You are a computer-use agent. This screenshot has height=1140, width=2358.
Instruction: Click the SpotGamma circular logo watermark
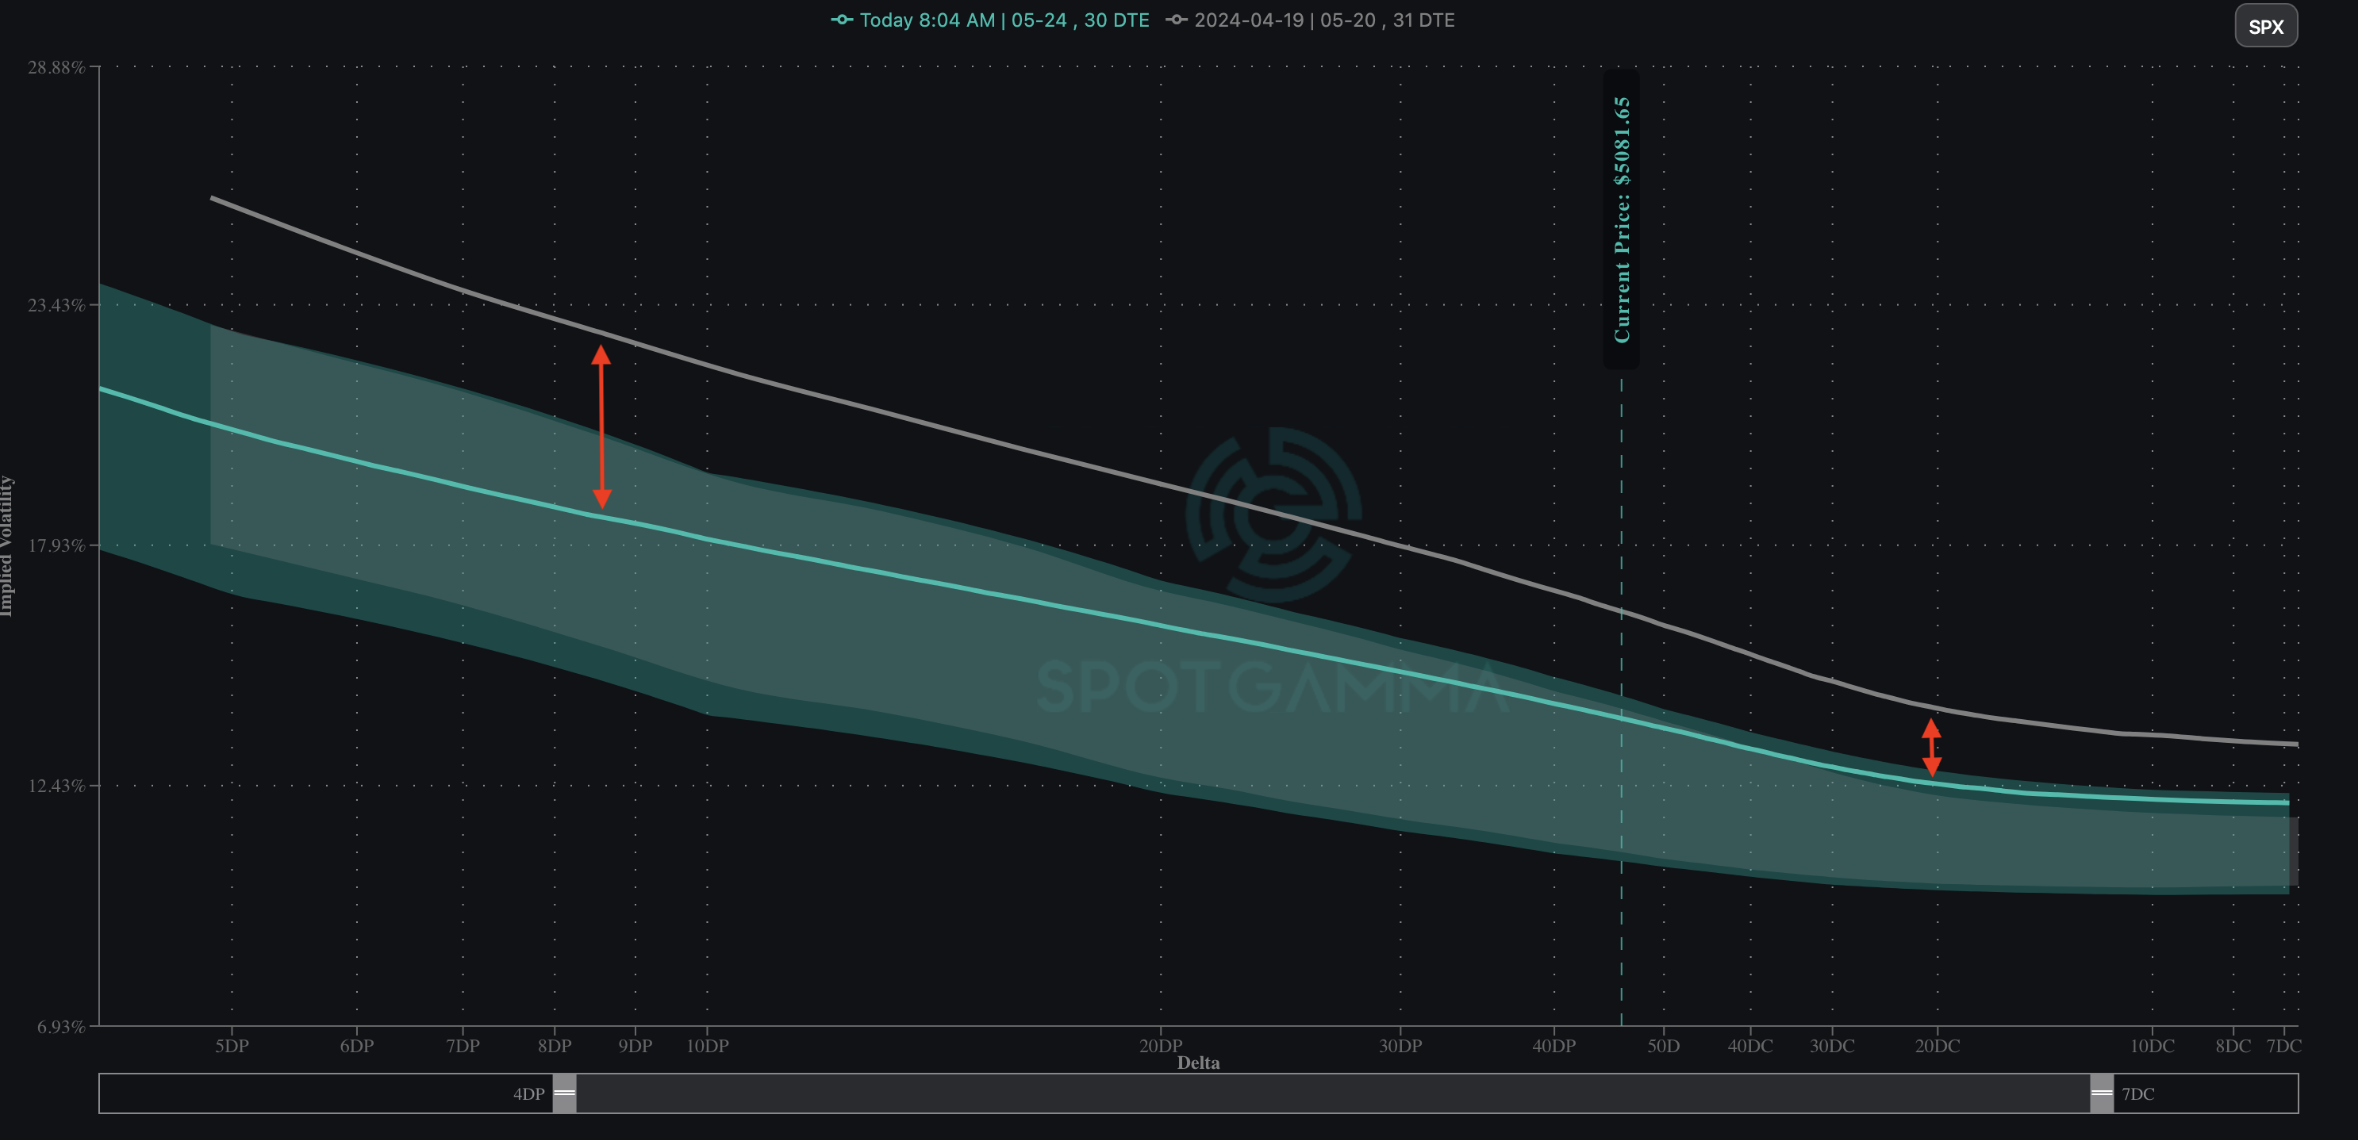click(x=1273, y=514)
